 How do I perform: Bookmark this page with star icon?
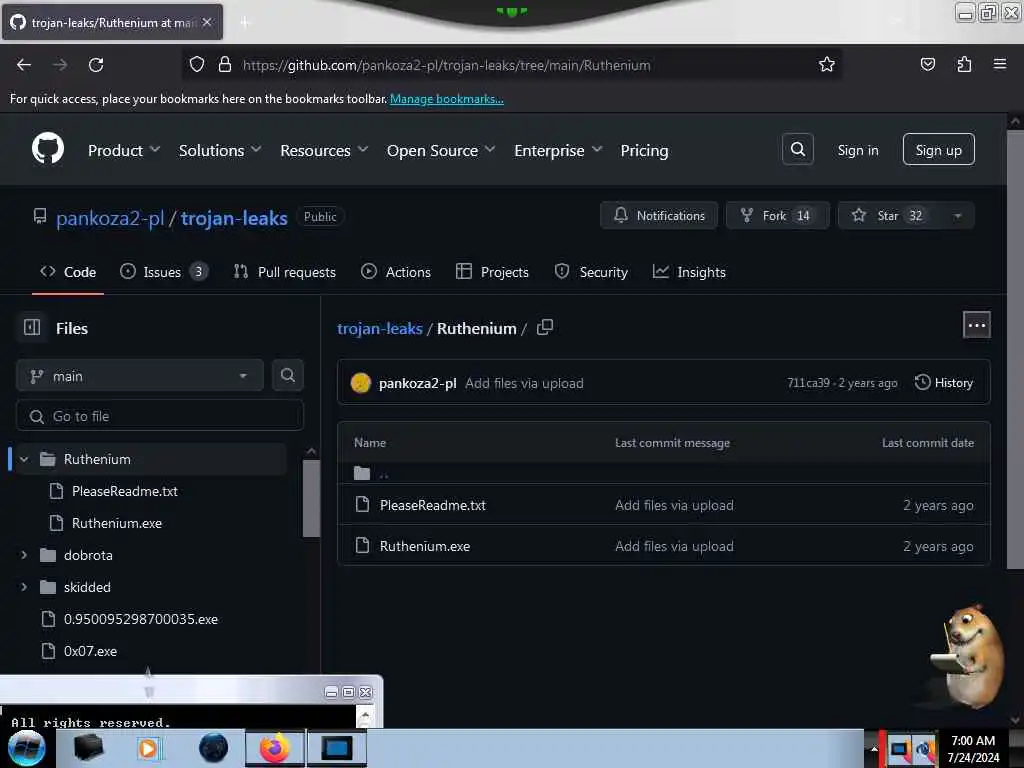click(x=827, y=65)
